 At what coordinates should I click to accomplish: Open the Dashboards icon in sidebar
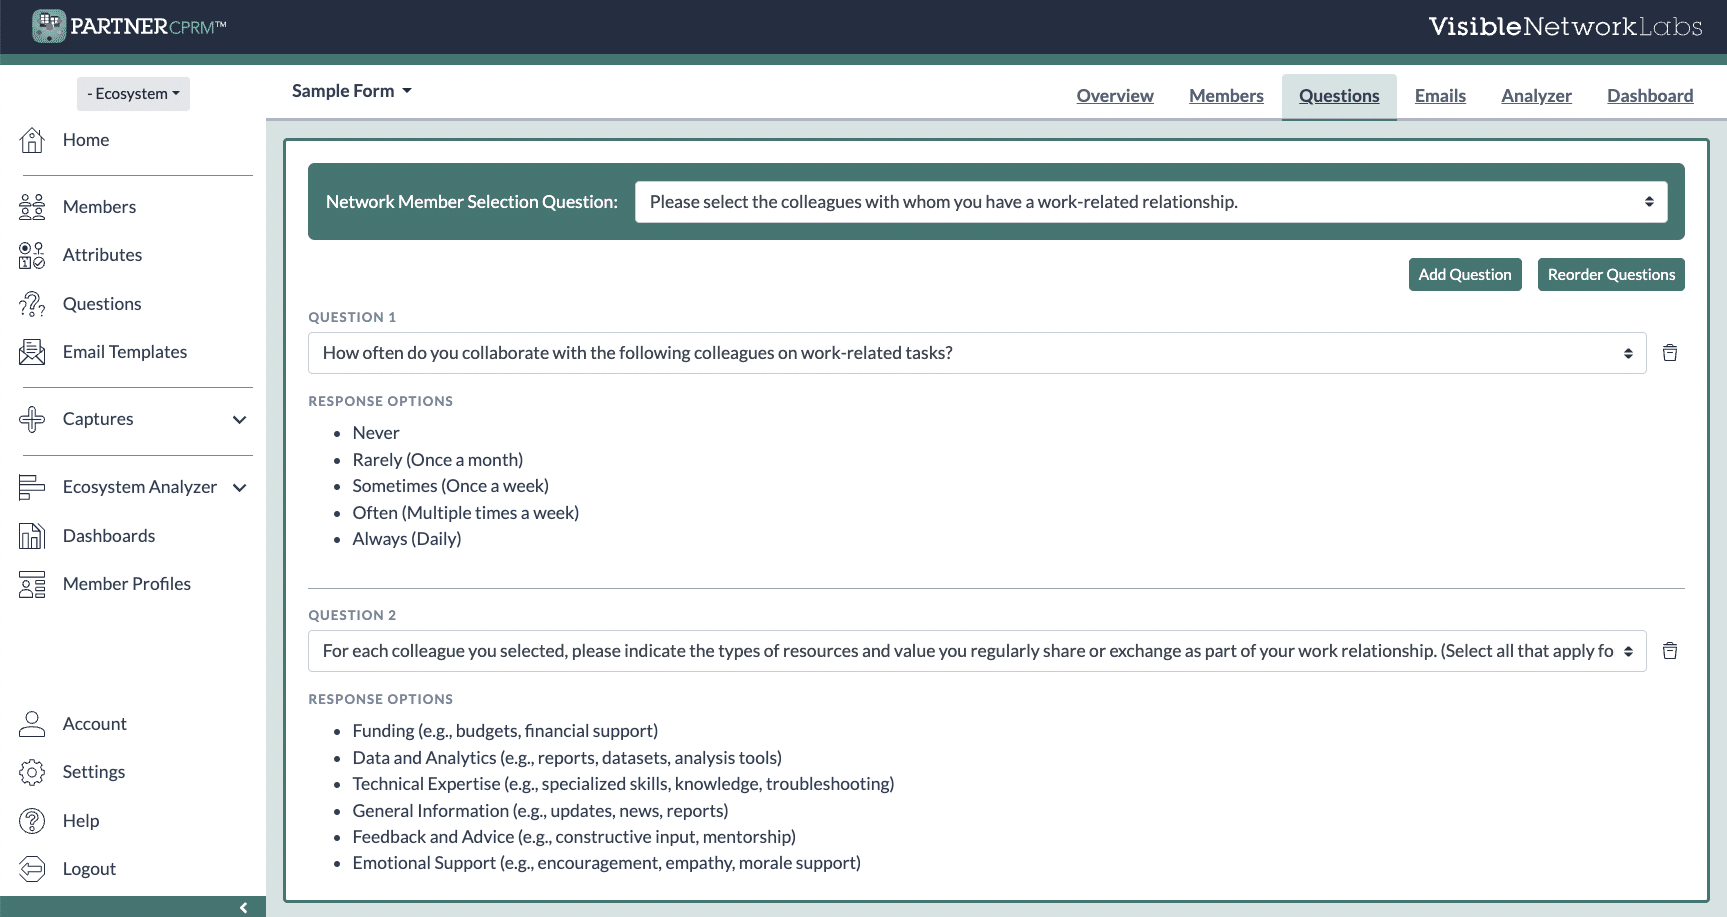pyautogui.click(x=32, y=536)
